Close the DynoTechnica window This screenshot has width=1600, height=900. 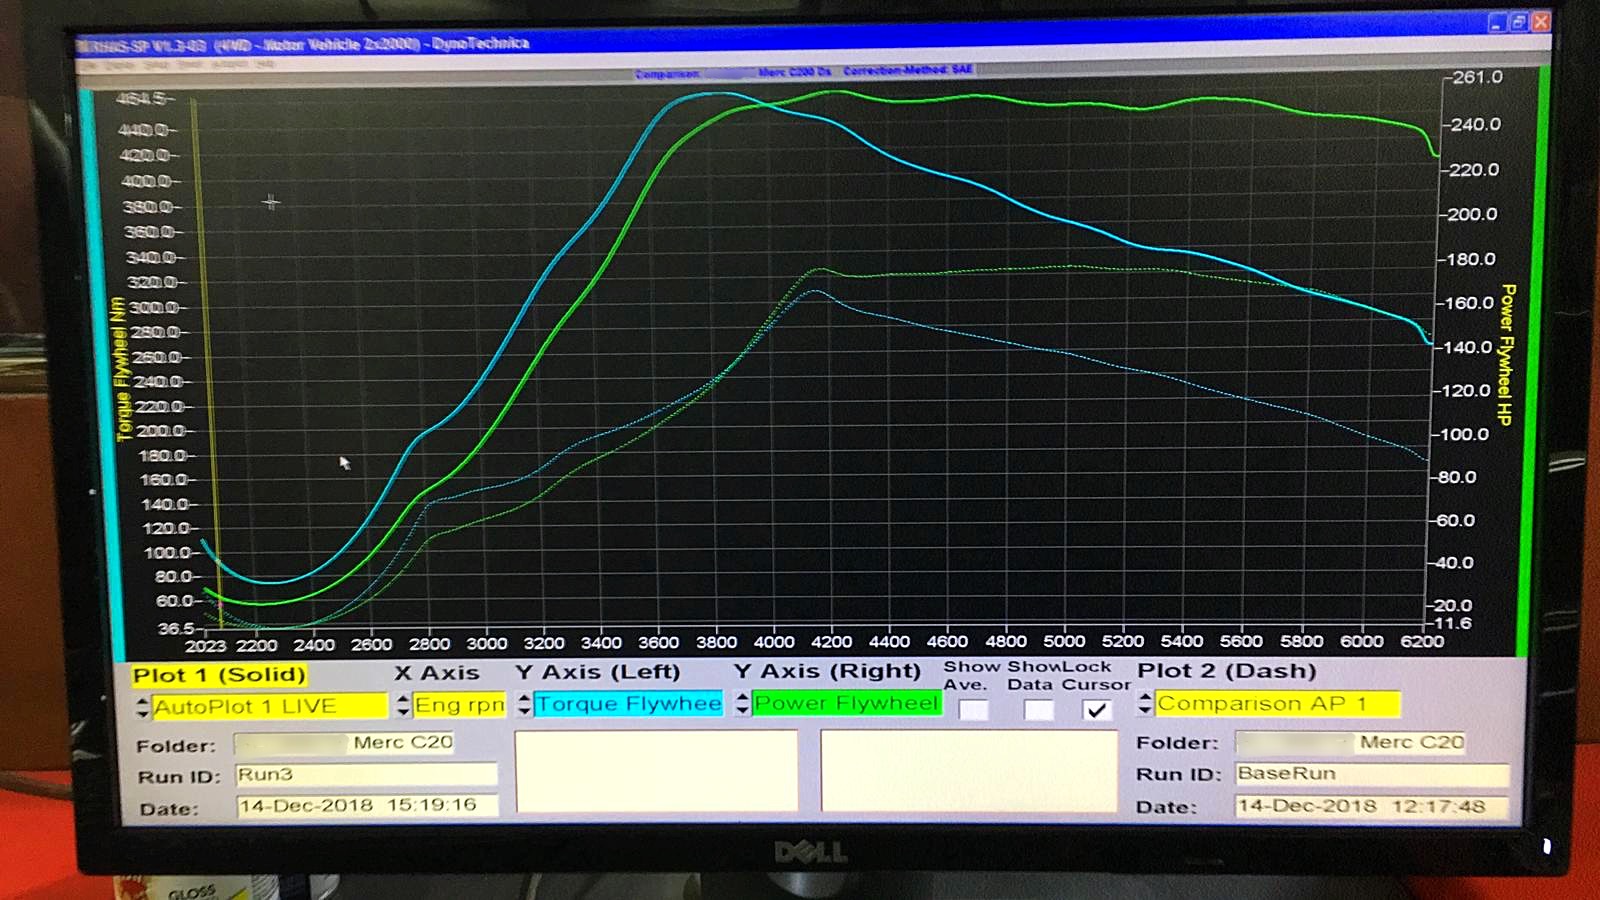coord(1541,21)
